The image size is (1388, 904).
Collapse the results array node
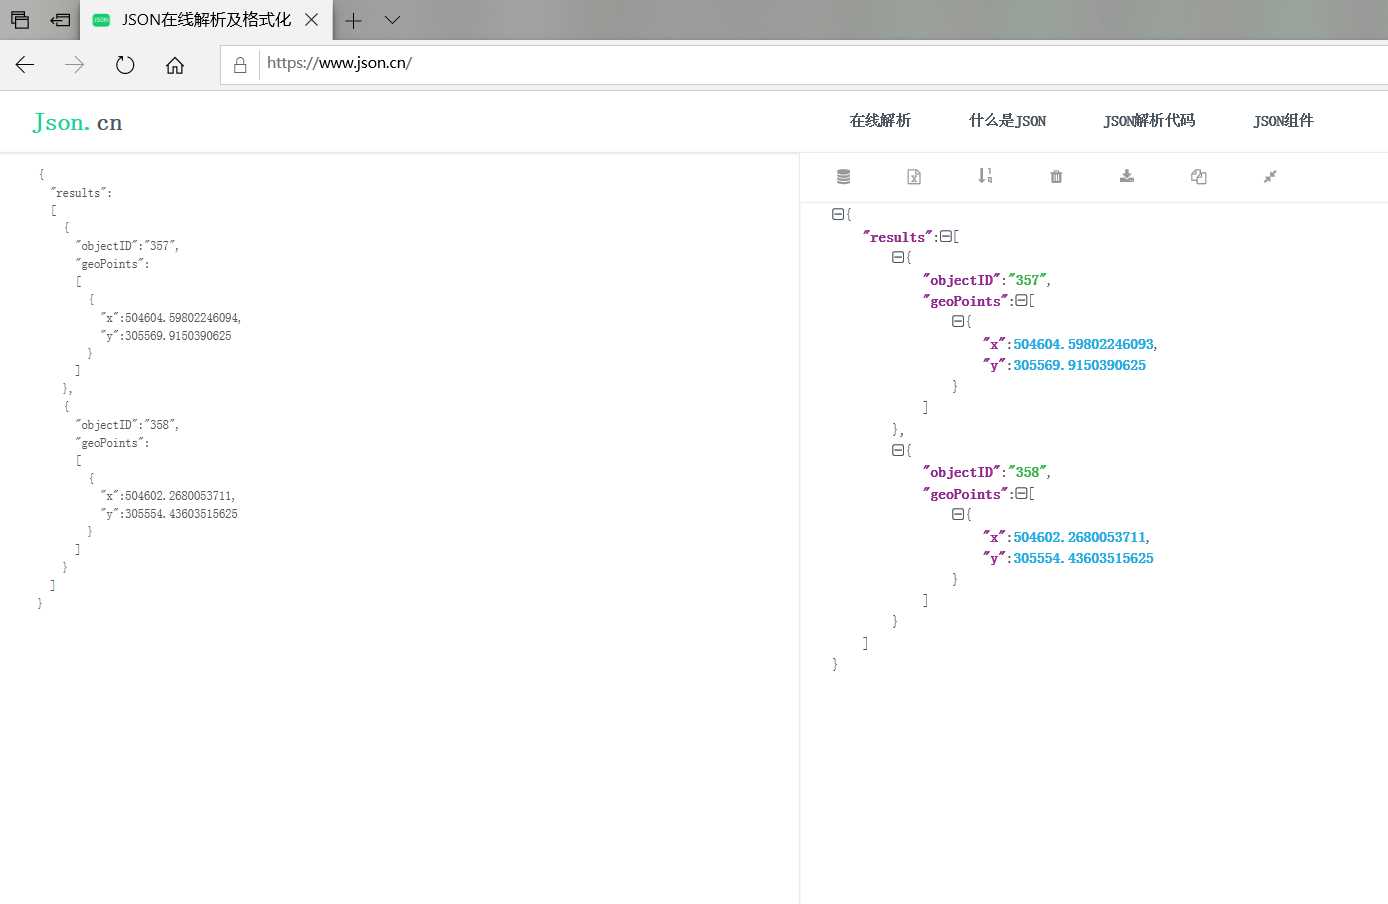(x=946, y=236)
